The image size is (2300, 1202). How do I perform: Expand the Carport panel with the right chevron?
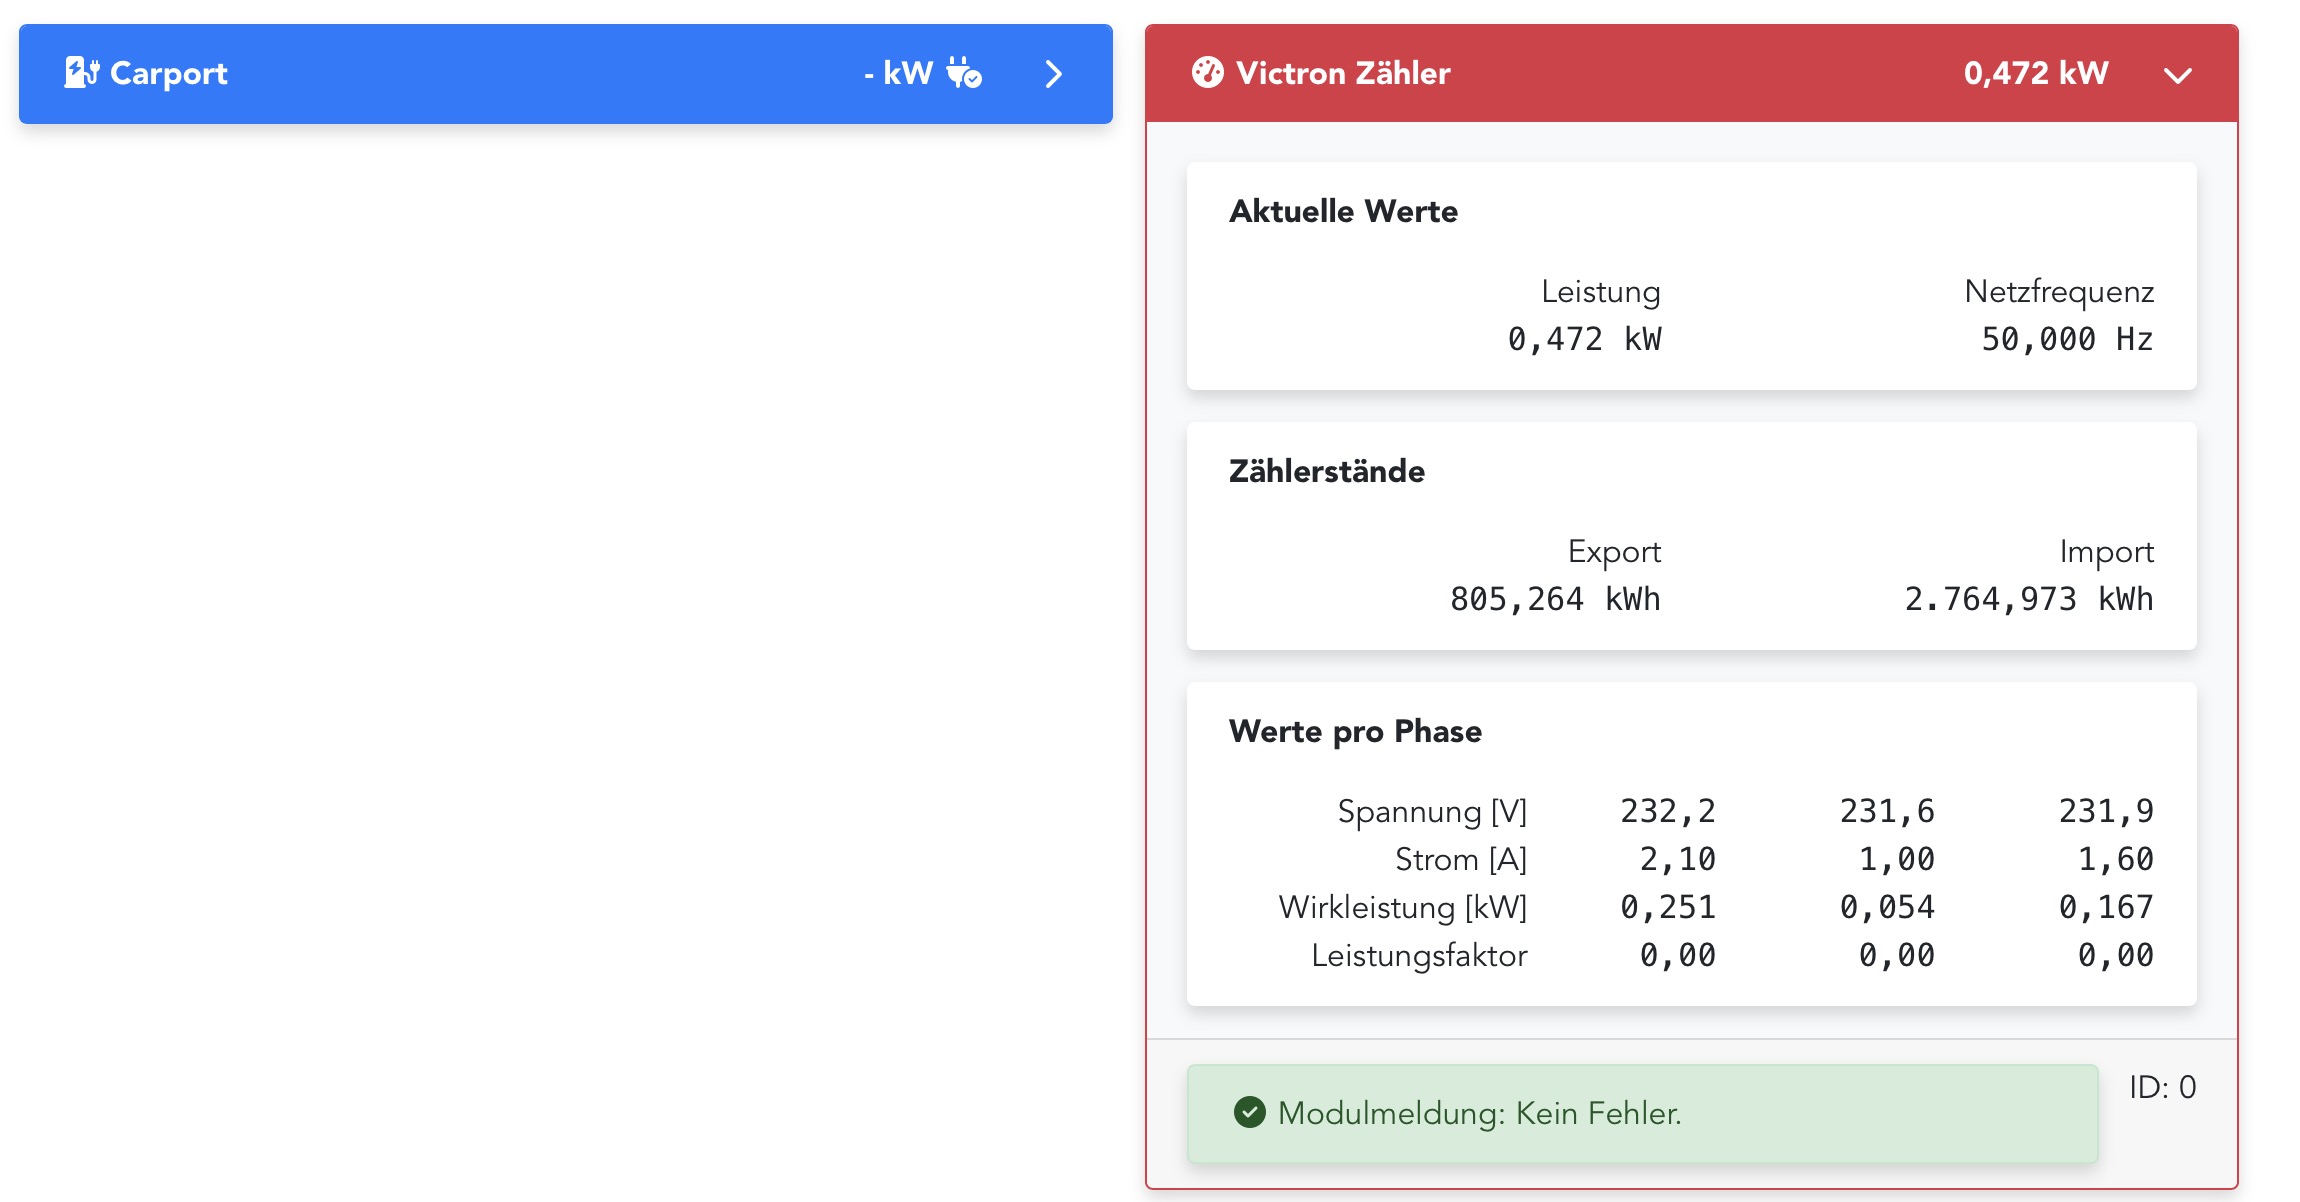point(1053,74)
